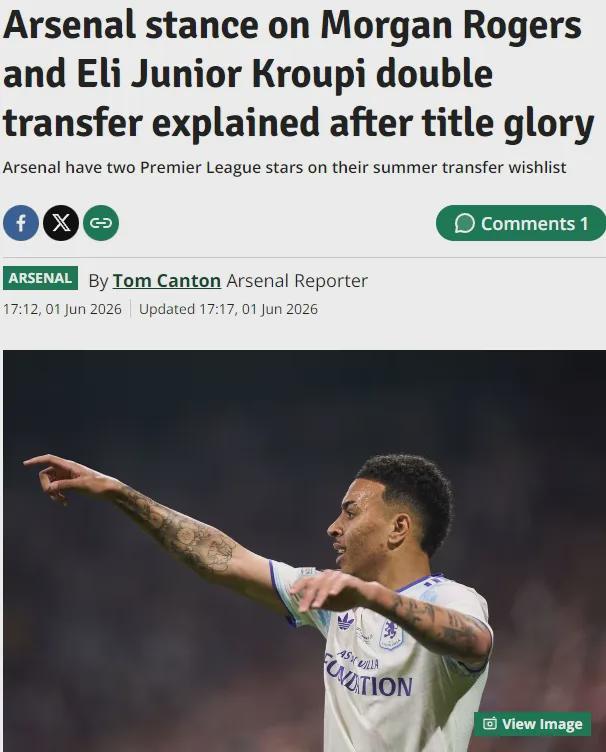Click the Foundation sponsor text on shirt
Image resolution: width=606 pixels, height=752 pixels.
(368, 681)
